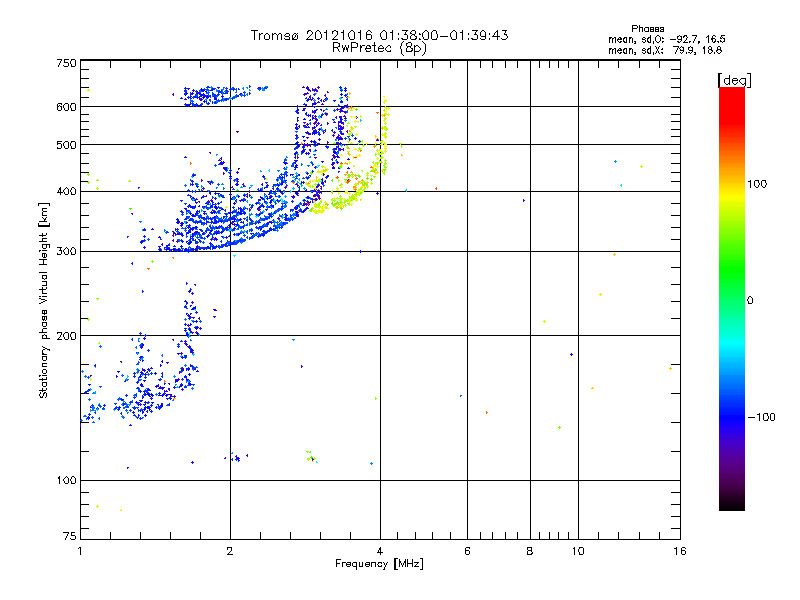800x600 pixels.
Task: Click the yellow X-mode trace near 4 MHz
Action: pyautogui.click(x=384, y=135)
